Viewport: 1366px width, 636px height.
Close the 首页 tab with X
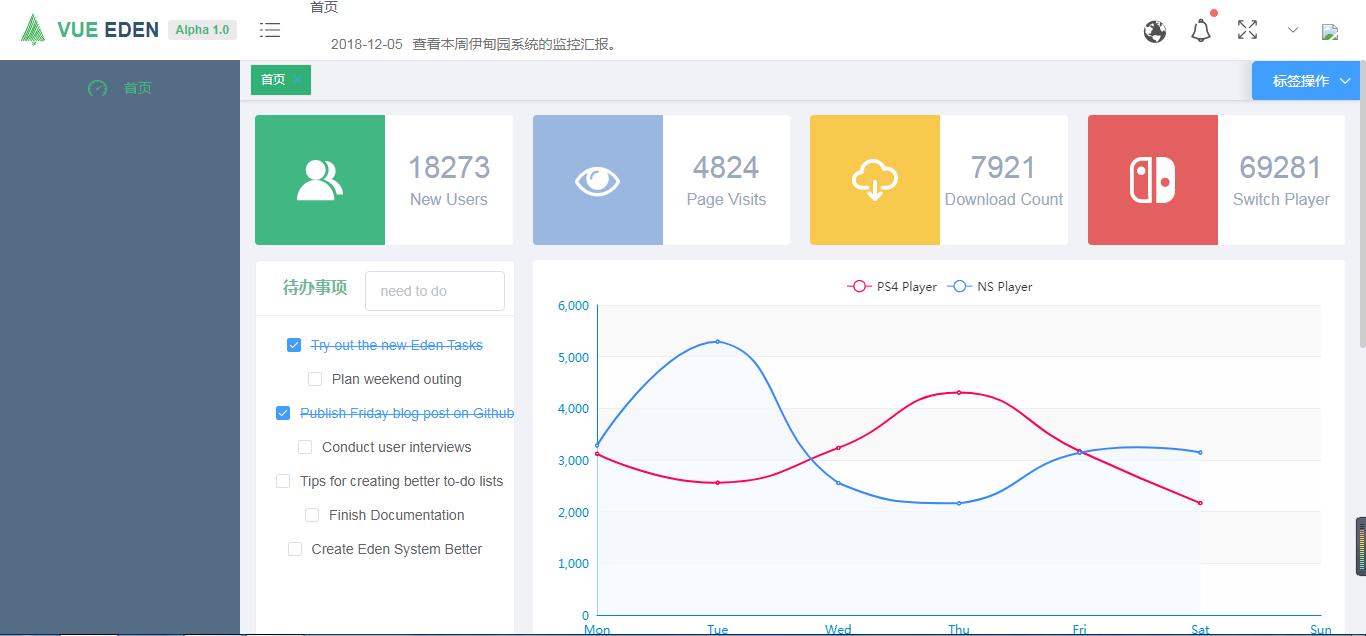[297, 80]
